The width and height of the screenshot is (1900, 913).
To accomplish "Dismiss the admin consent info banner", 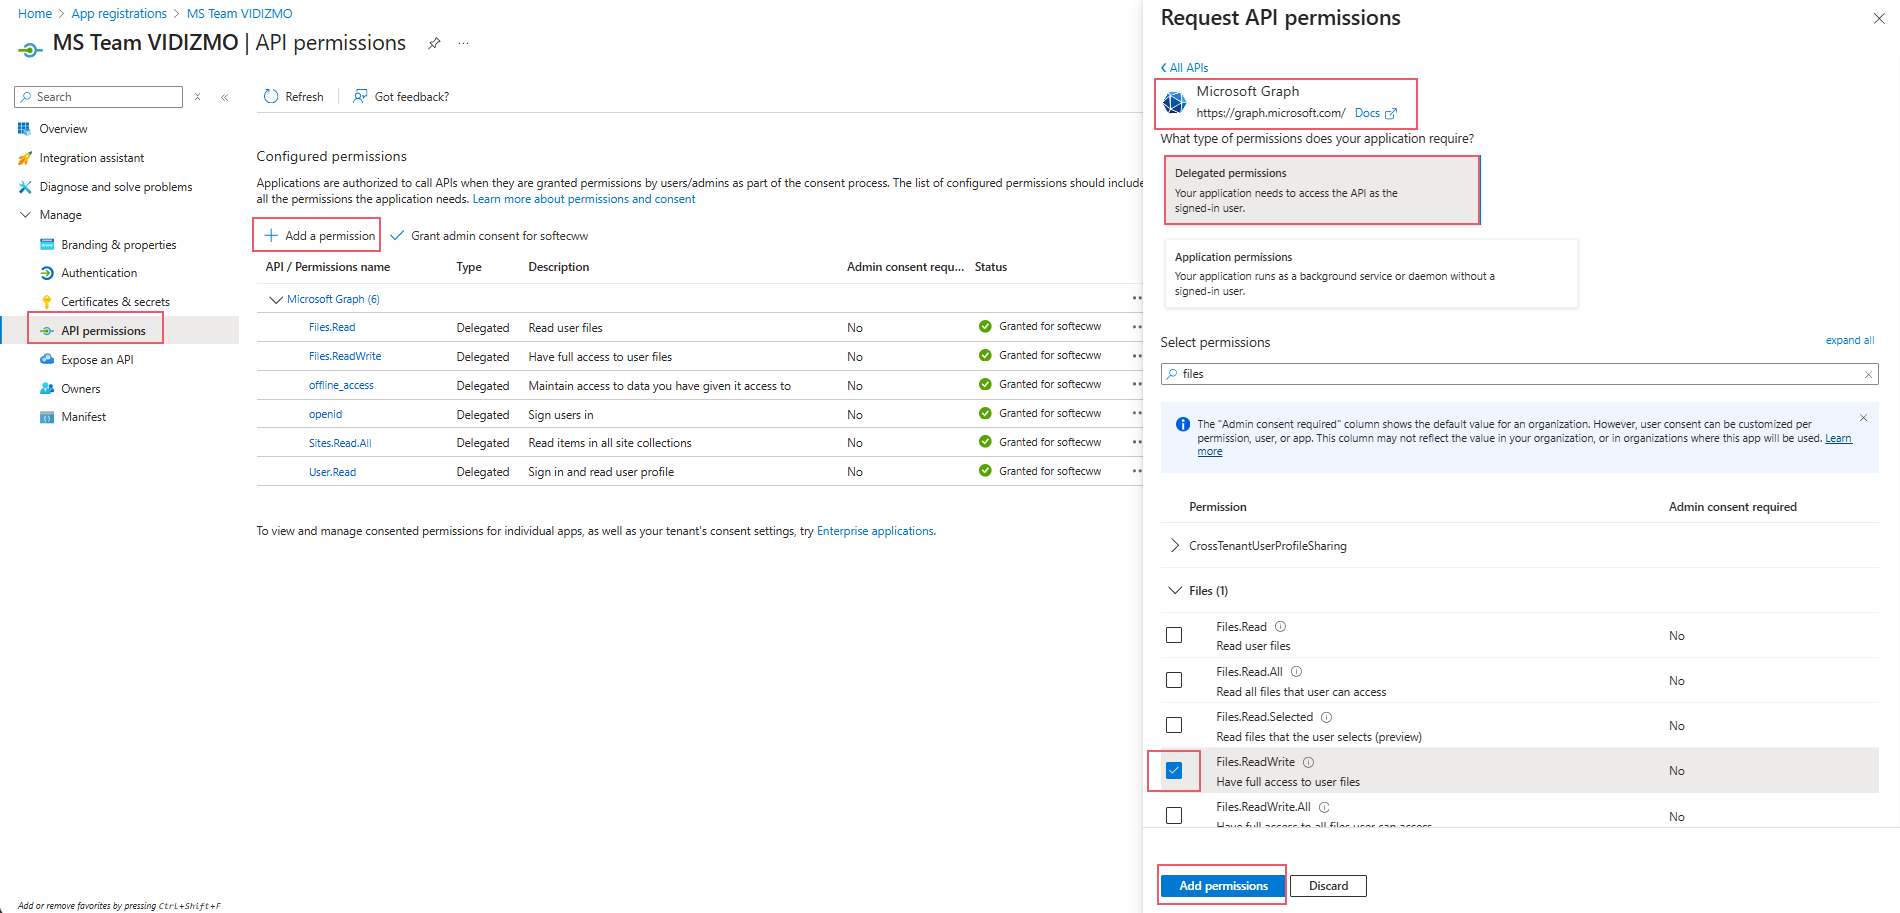I will 1863,418.
